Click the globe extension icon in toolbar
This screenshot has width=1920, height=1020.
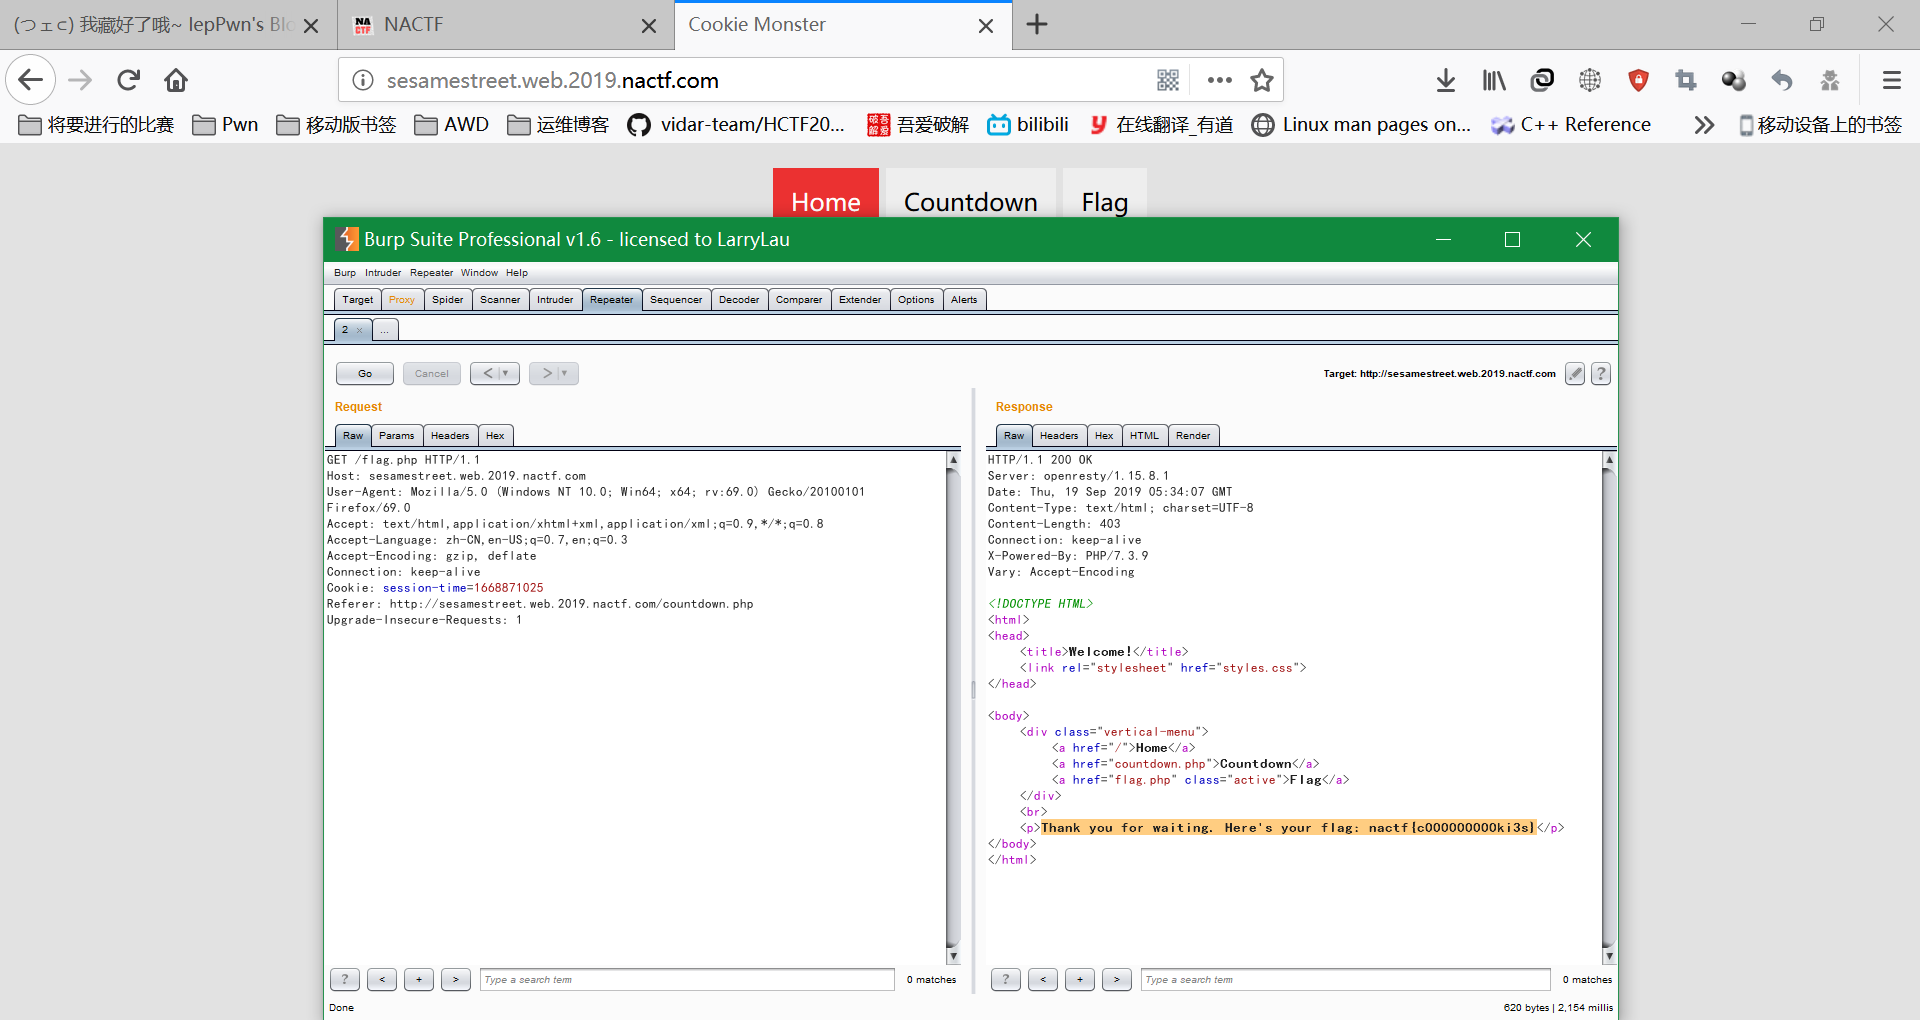[x=1590, y=80]
